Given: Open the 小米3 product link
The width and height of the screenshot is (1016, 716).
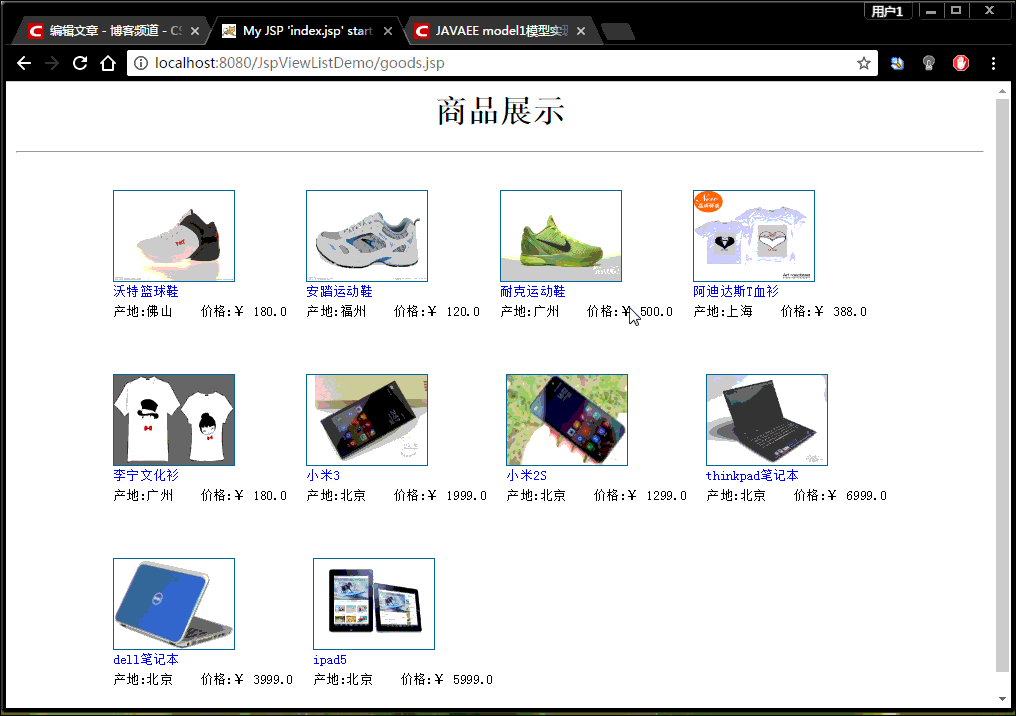Looking at the screenshot, I should tap(323, 476).
